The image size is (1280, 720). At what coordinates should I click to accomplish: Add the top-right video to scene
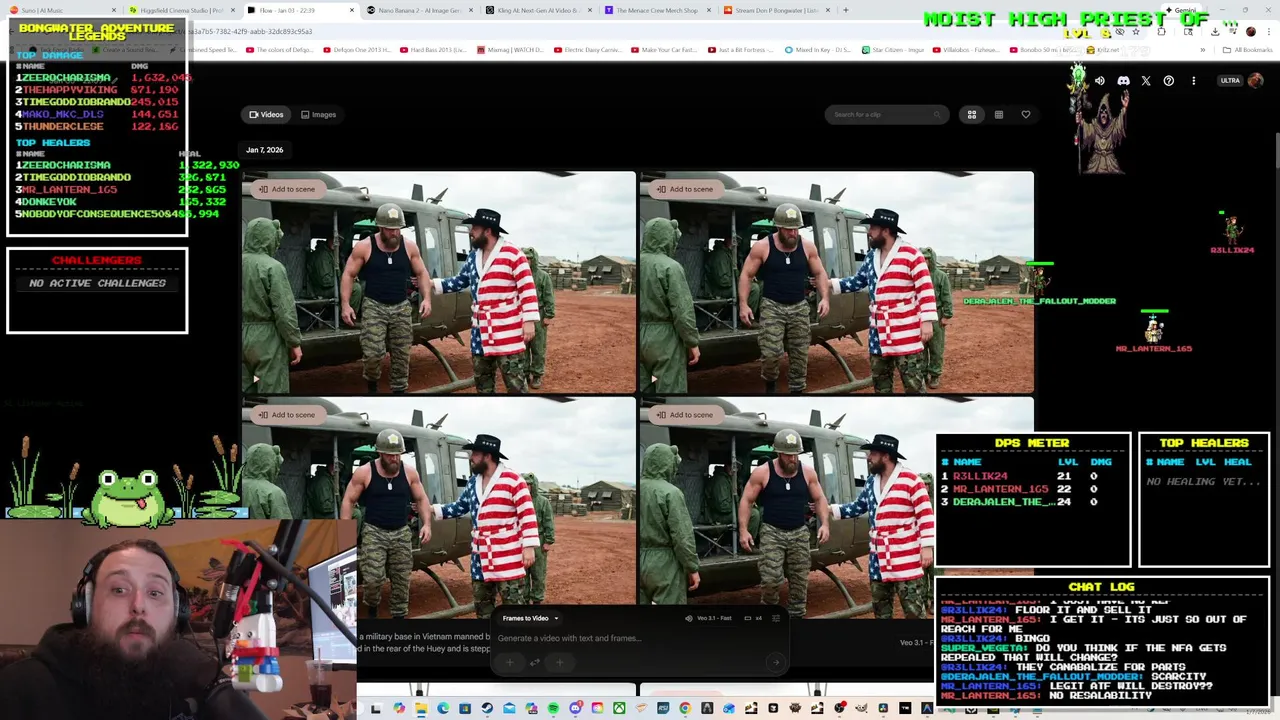(685, 189)
